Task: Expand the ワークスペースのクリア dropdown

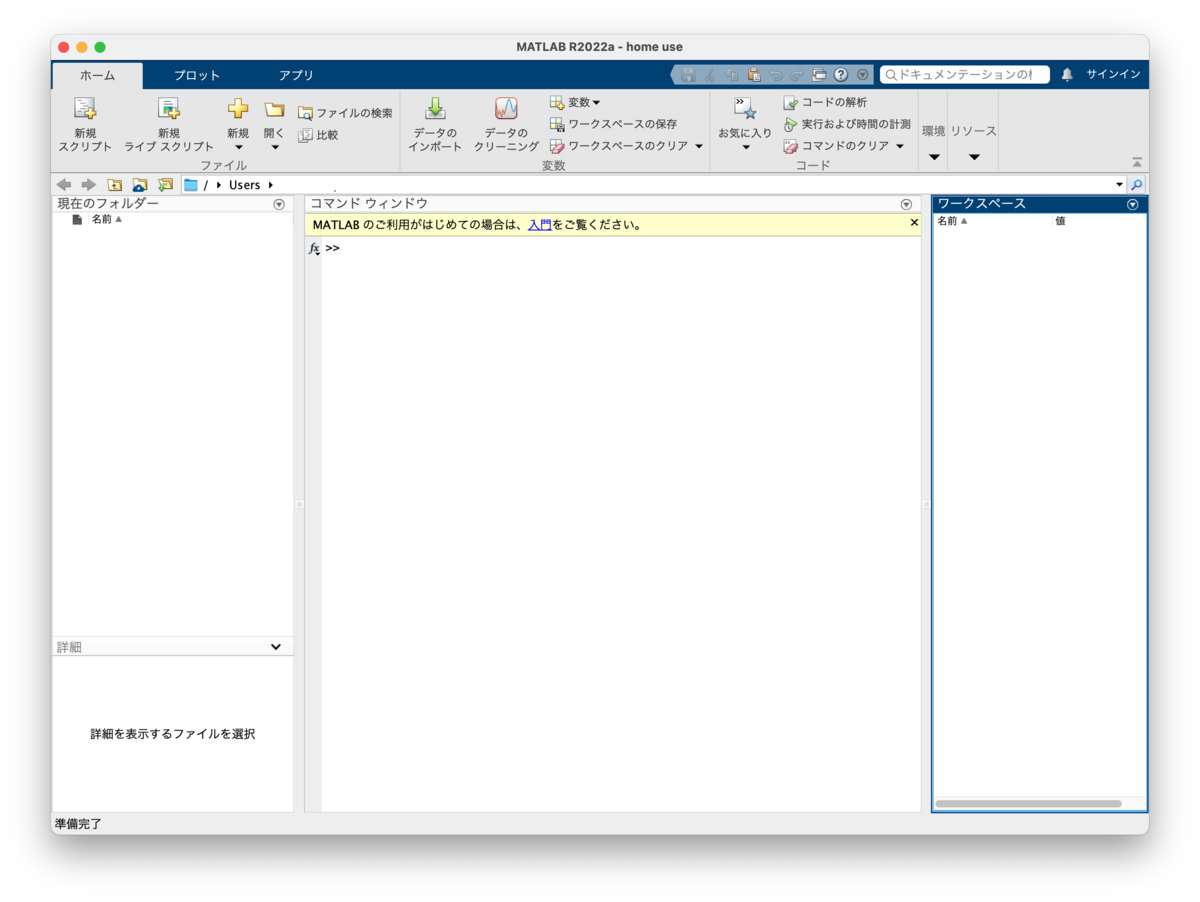Action: click(698, 145)
